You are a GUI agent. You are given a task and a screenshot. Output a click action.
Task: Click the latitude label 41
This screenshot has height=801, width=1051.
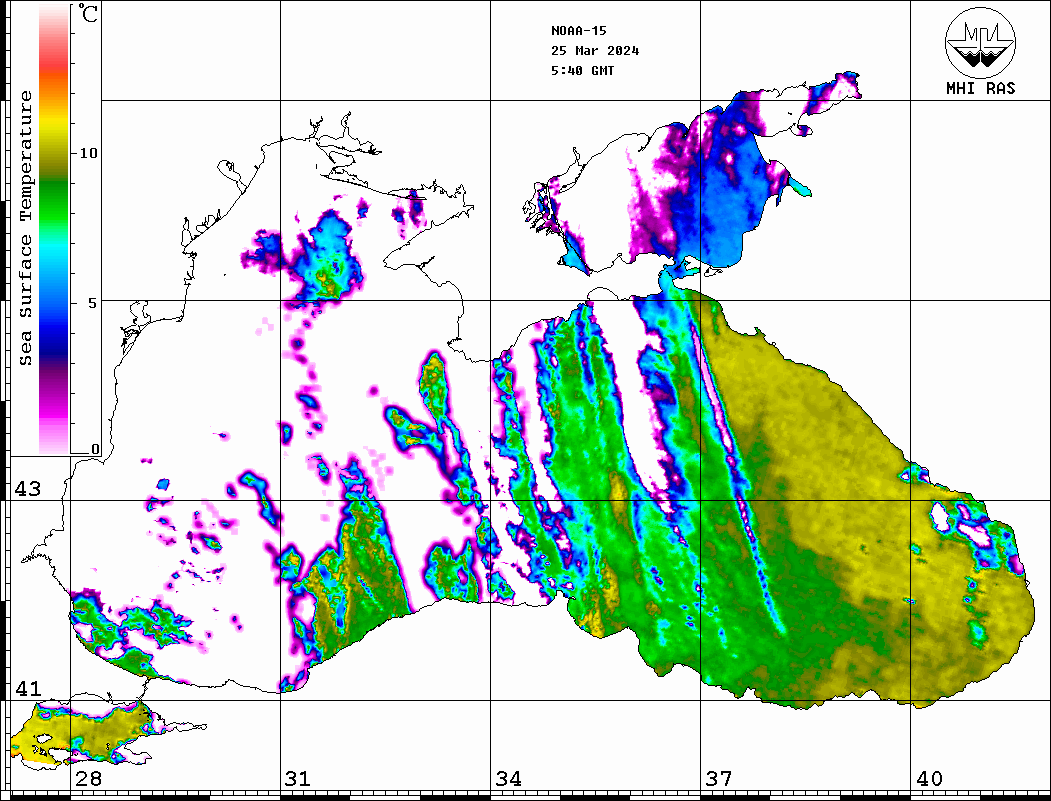click(27, 689)
